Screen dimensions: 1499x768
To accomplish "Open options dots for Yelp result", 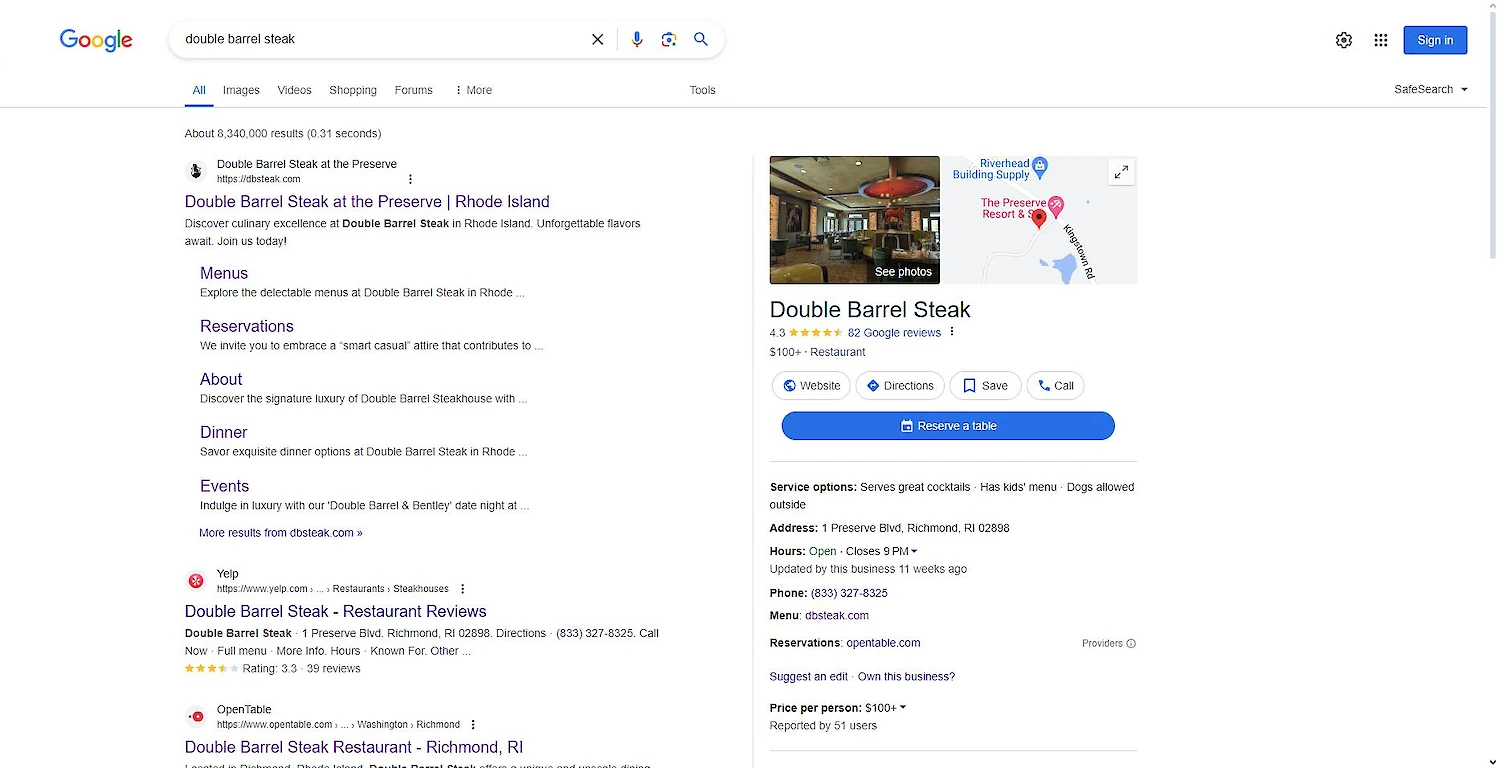I will coord(462,589).
